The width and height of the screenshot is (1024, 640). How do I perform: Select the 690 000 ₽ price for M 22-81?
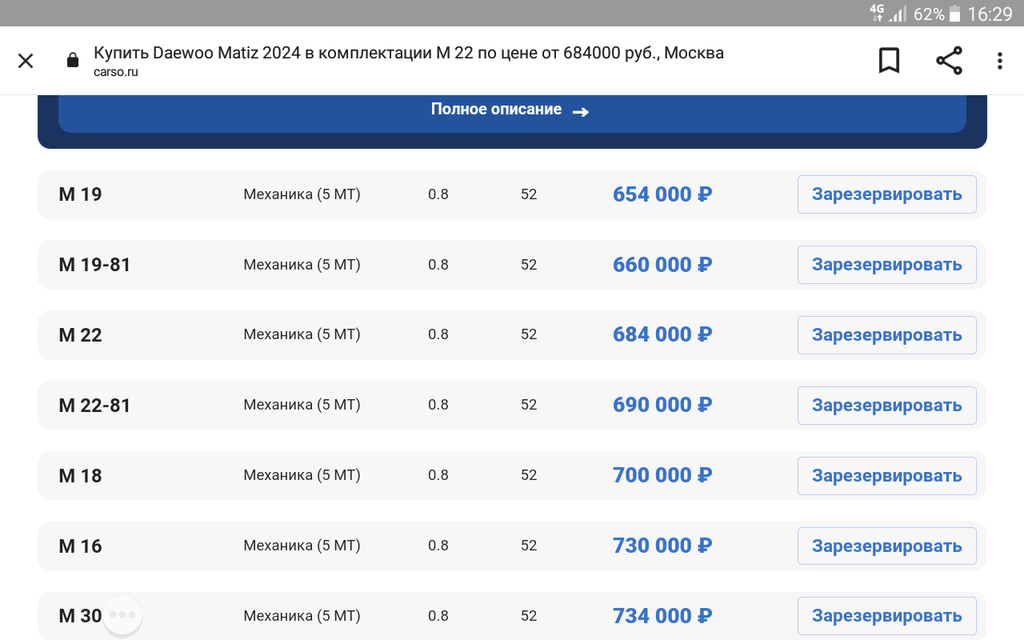click(662, 405)
